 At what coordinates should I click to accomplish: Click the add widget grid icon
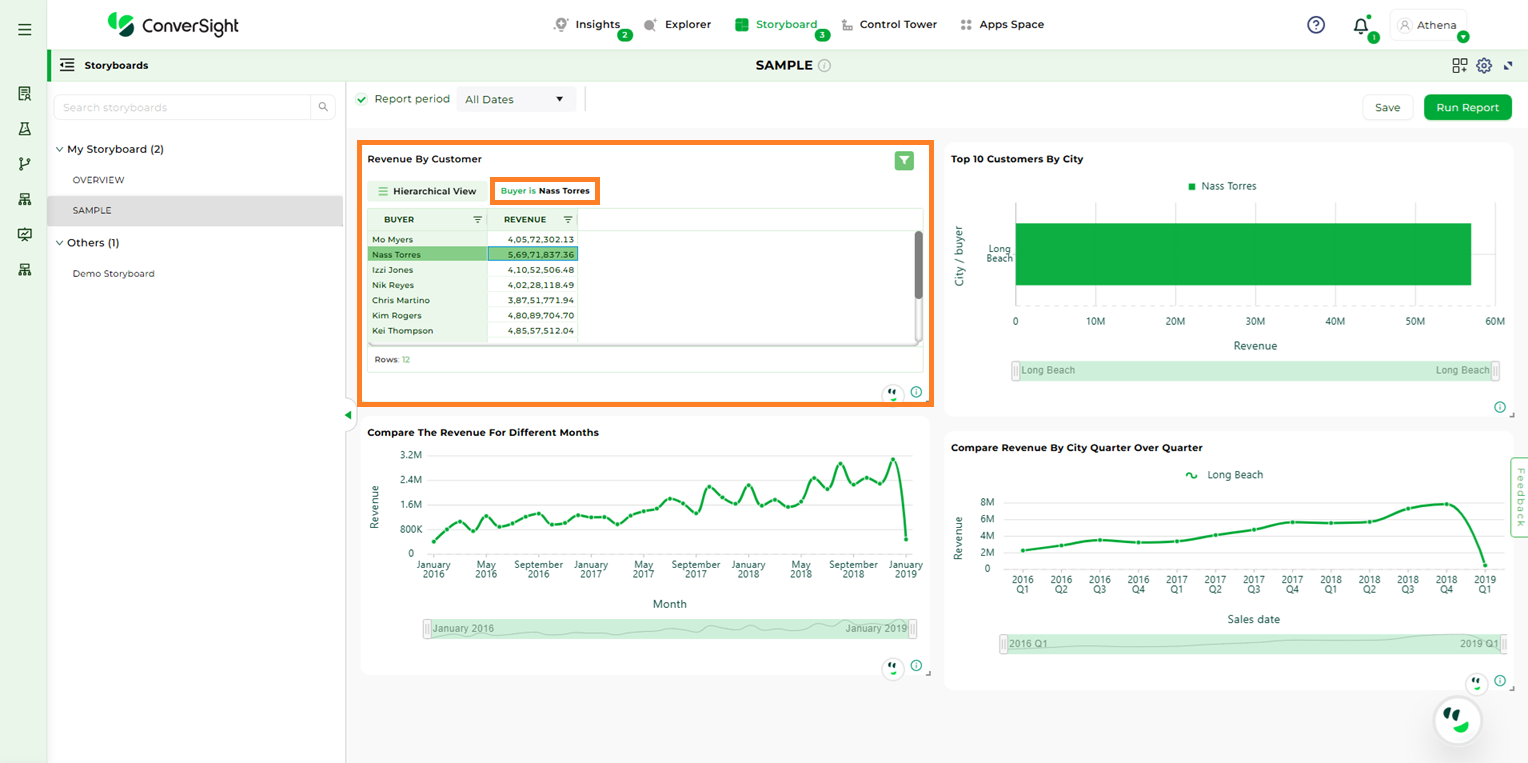[x=1460, y=66]
